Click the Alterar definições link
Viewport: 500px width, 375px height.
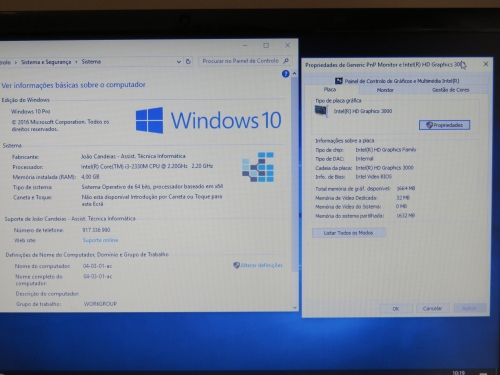[x=262, y=265]
